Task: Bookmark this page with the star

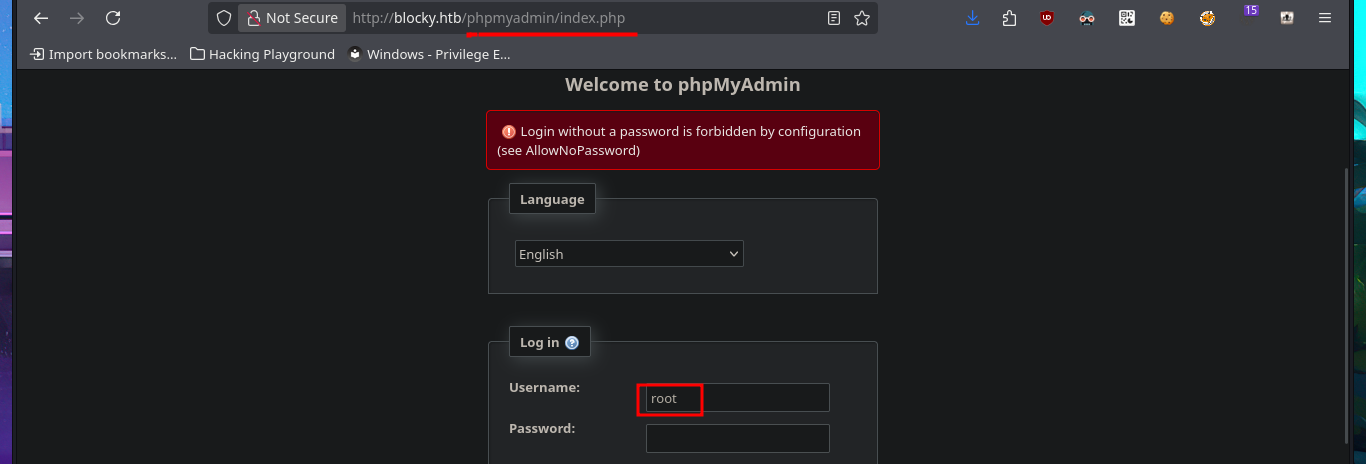Action: (862, 18)
